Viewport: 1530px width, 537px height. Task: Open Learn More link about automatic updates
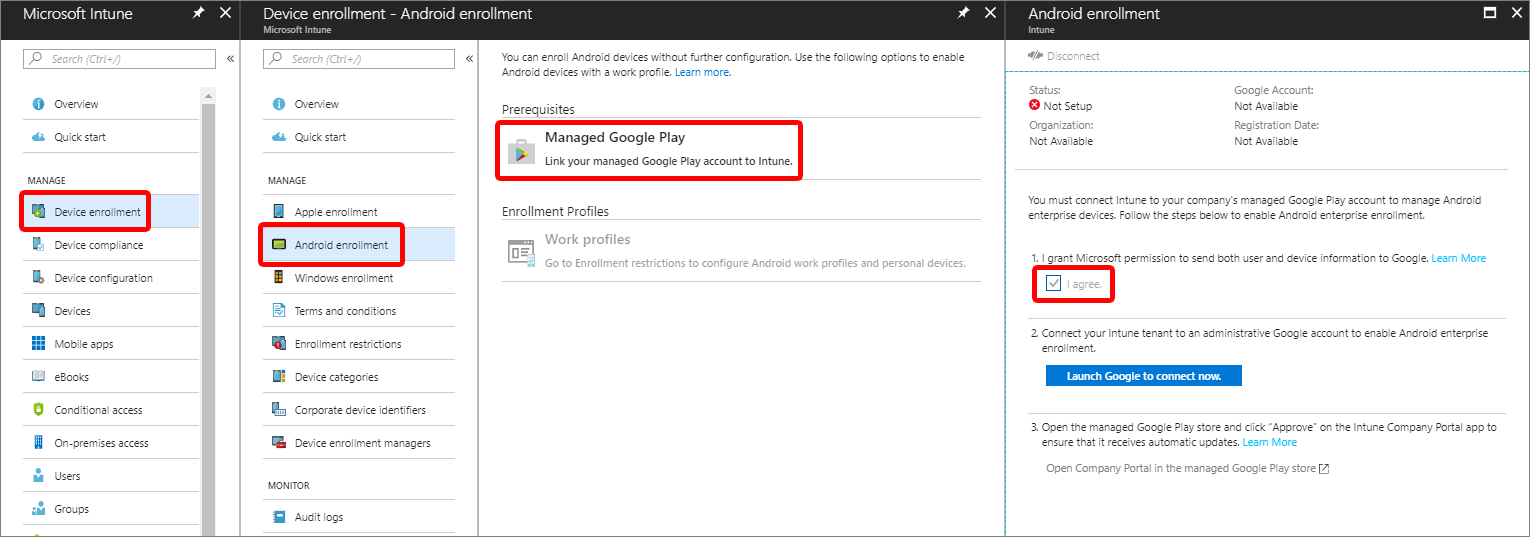(1269, 442)
